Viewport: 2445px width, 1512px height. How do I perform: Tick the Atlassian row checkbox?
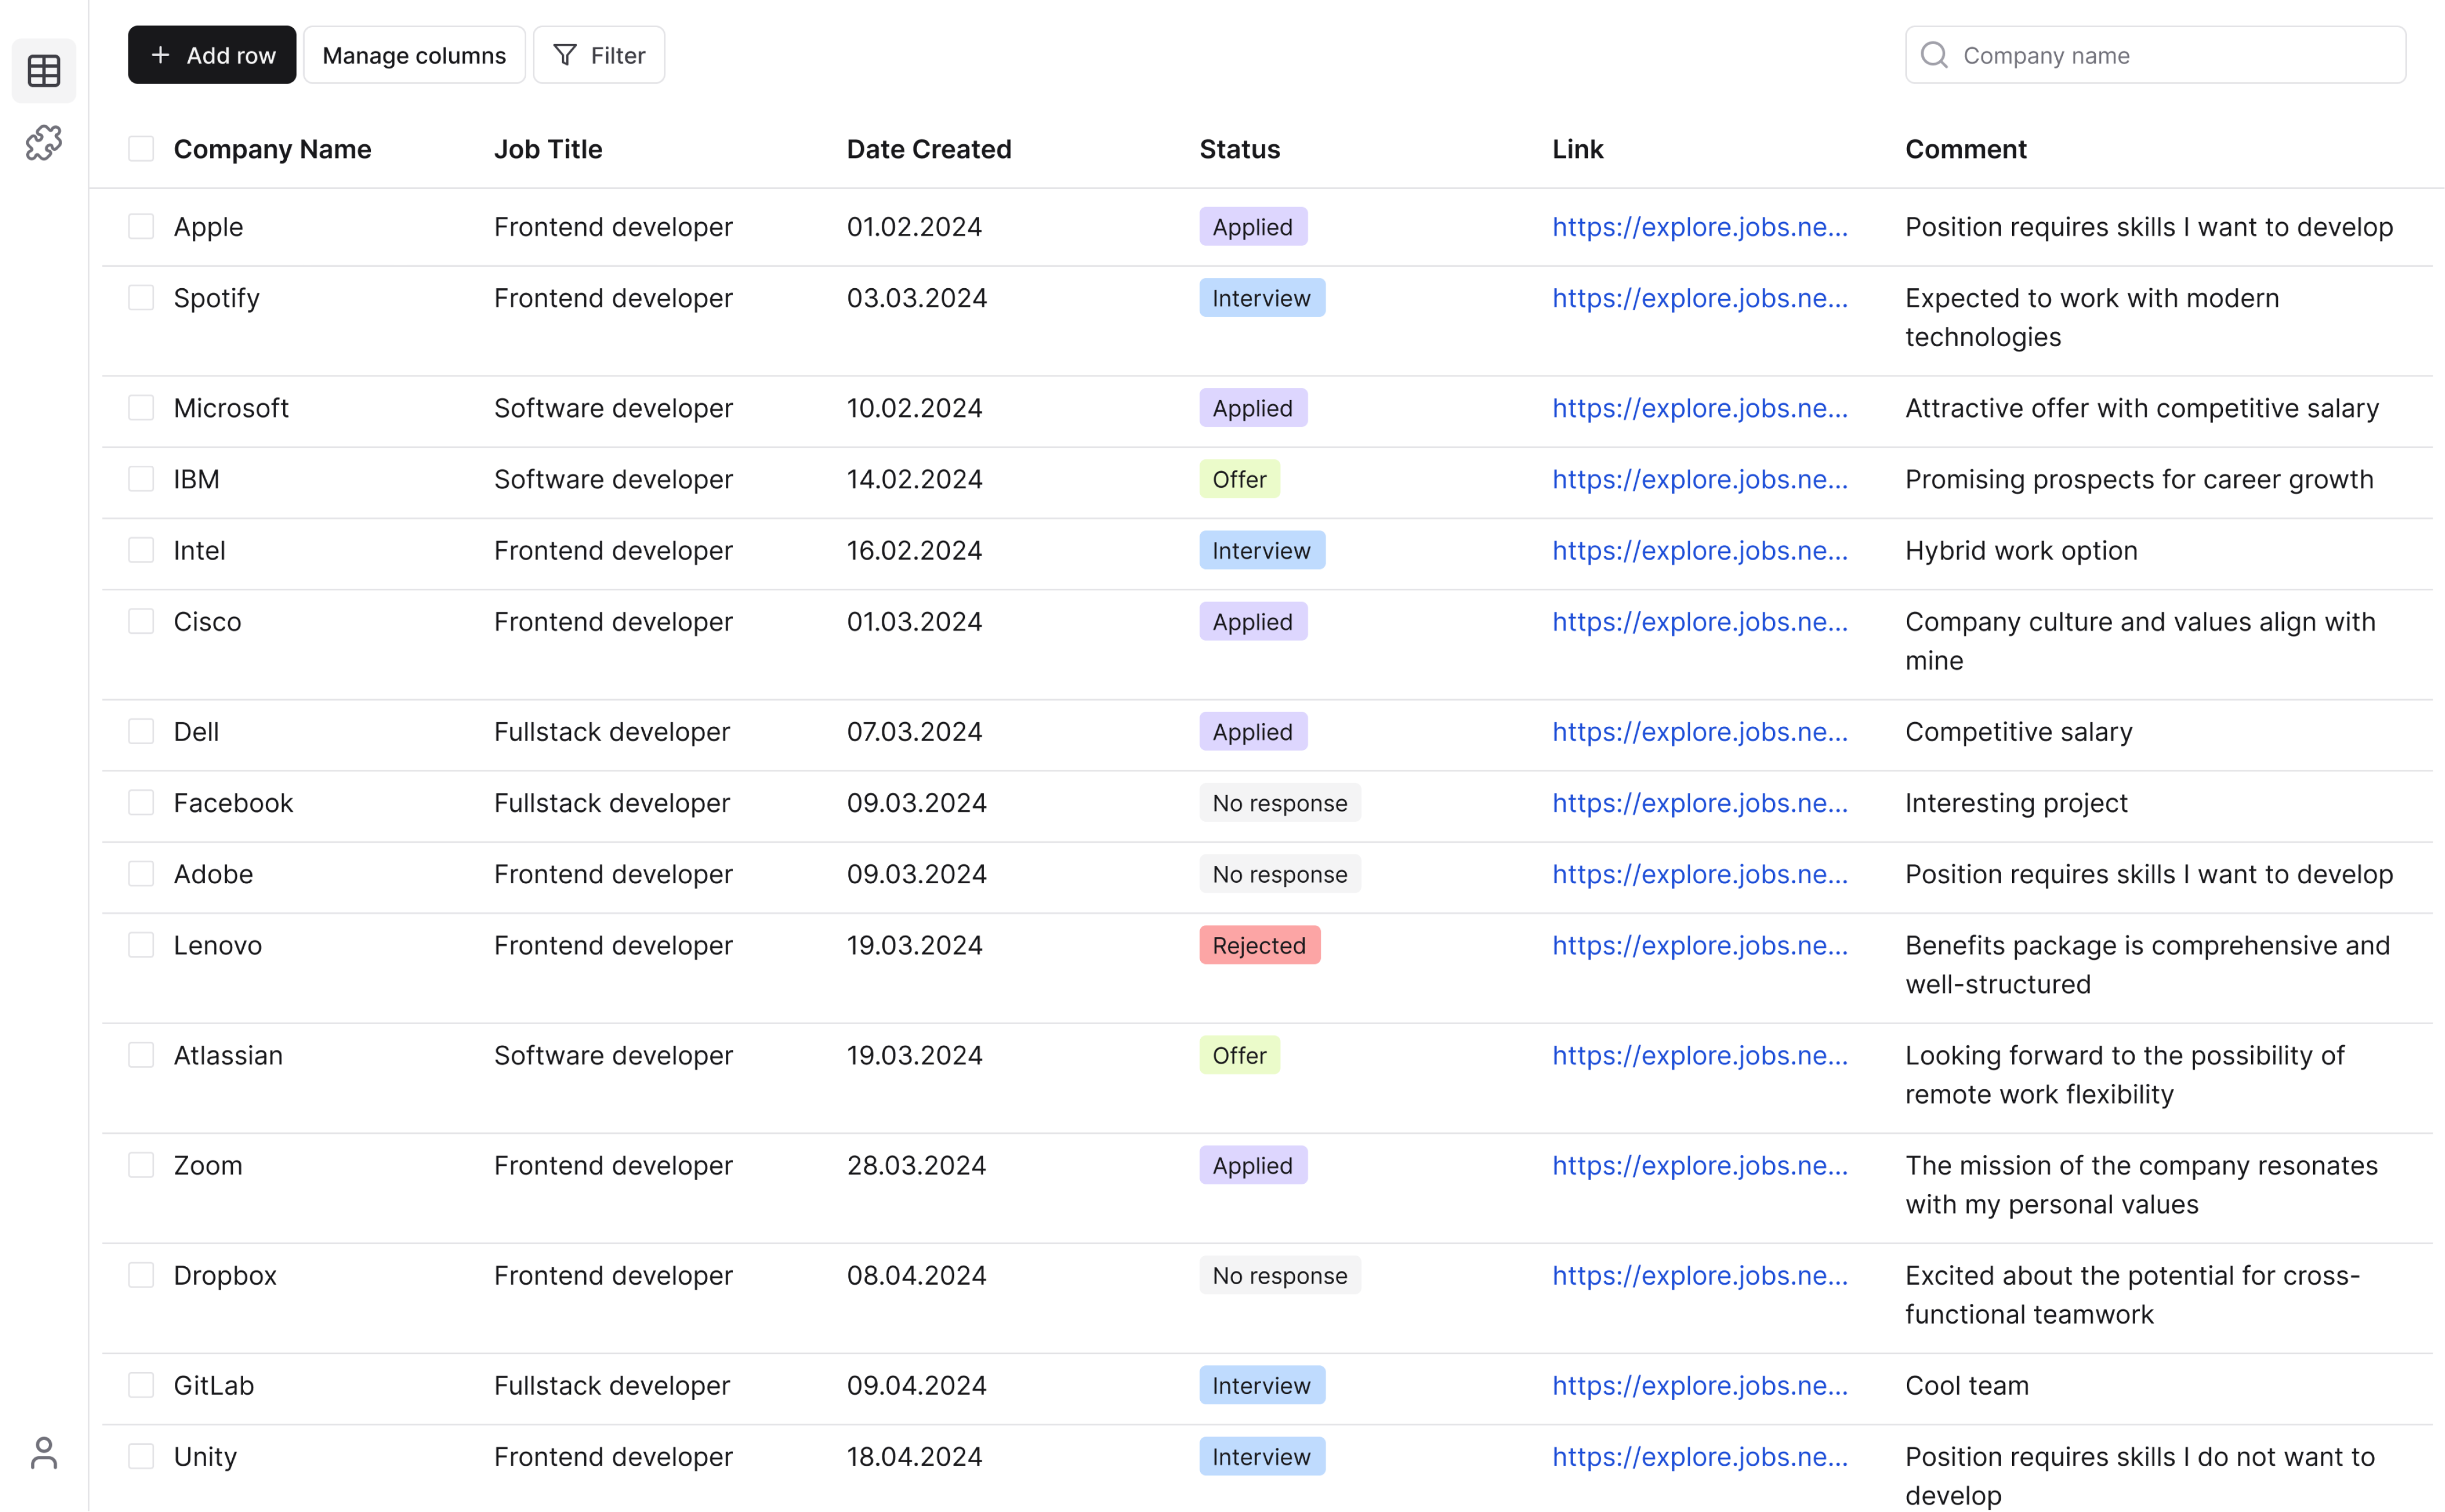[141, 1055]
